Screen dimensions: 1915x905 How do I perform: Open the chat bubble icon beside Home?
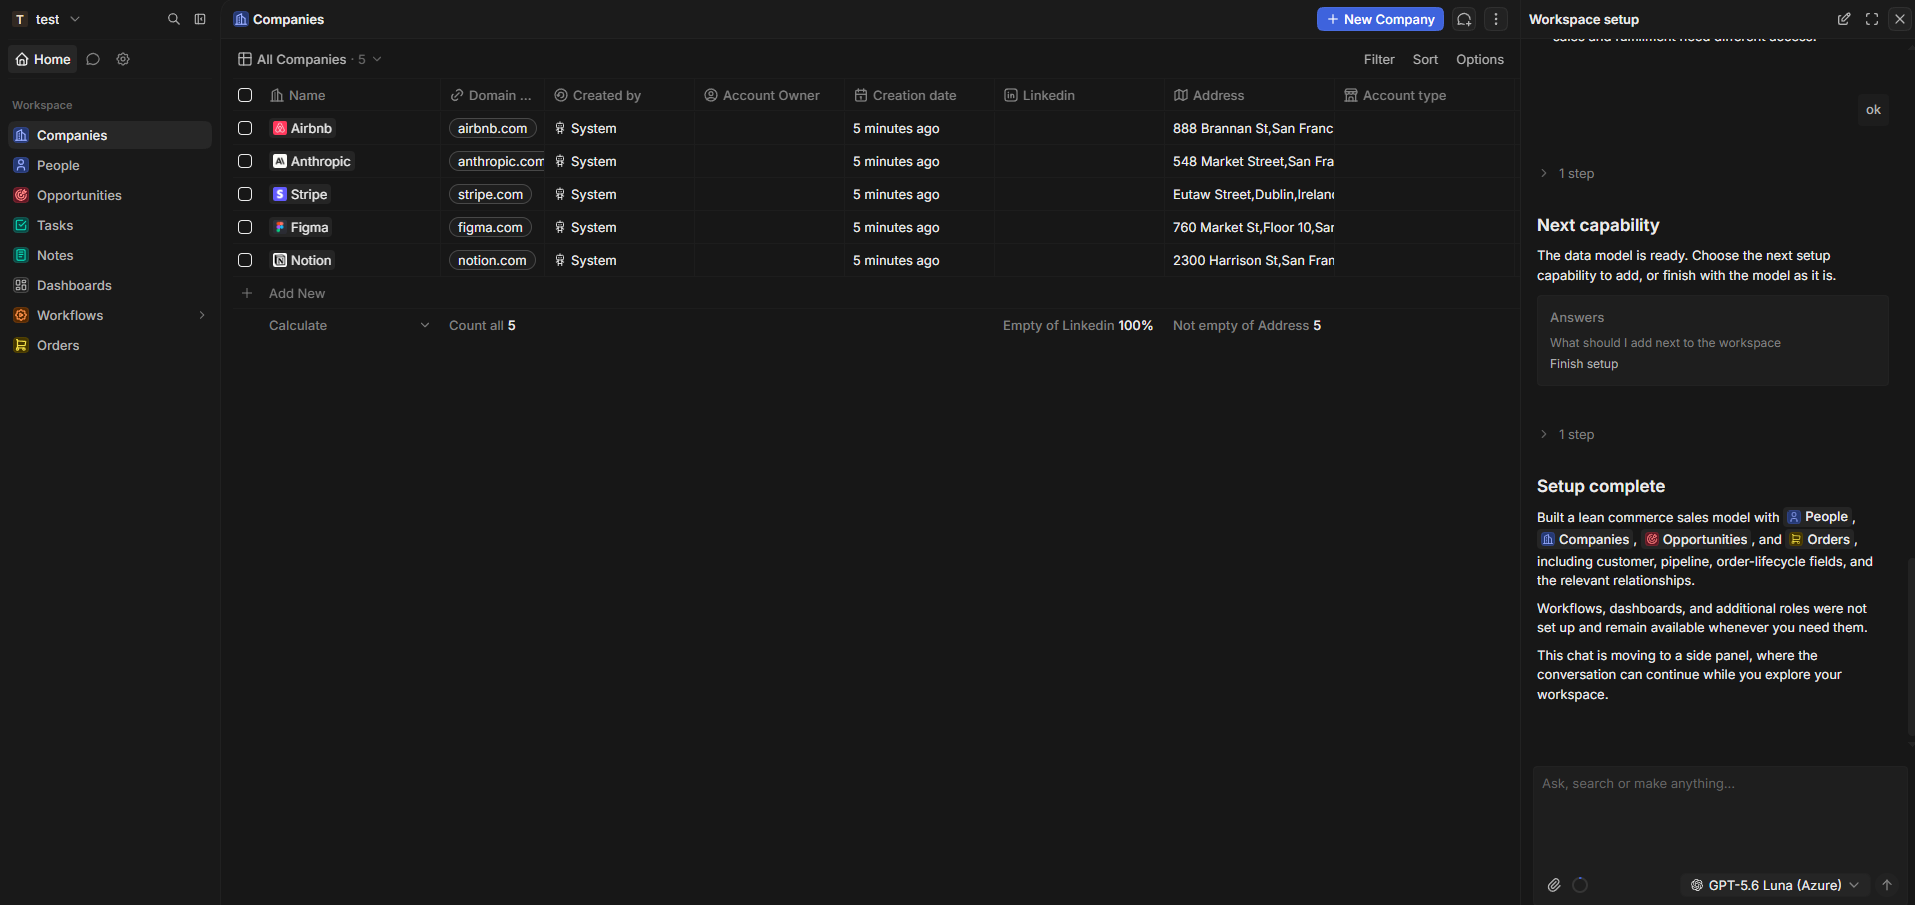tap(93, 59)
